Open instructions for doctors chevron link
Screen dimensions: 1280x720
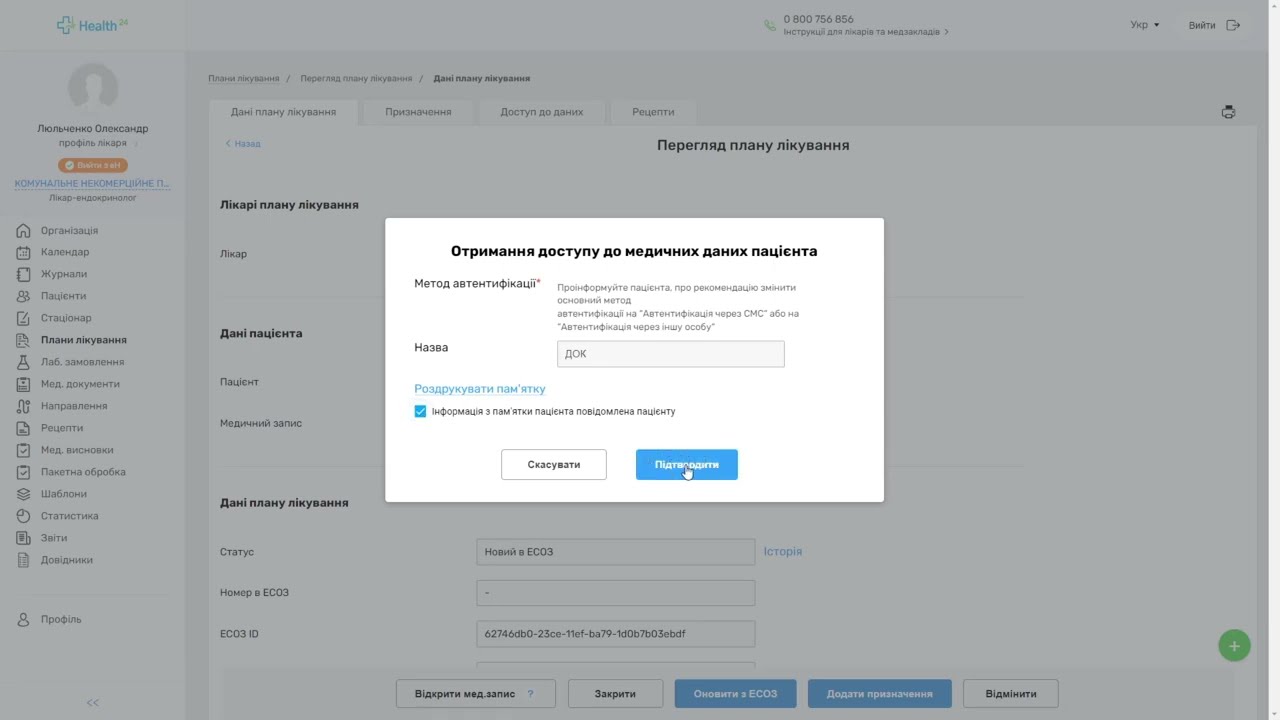[866, 32]
